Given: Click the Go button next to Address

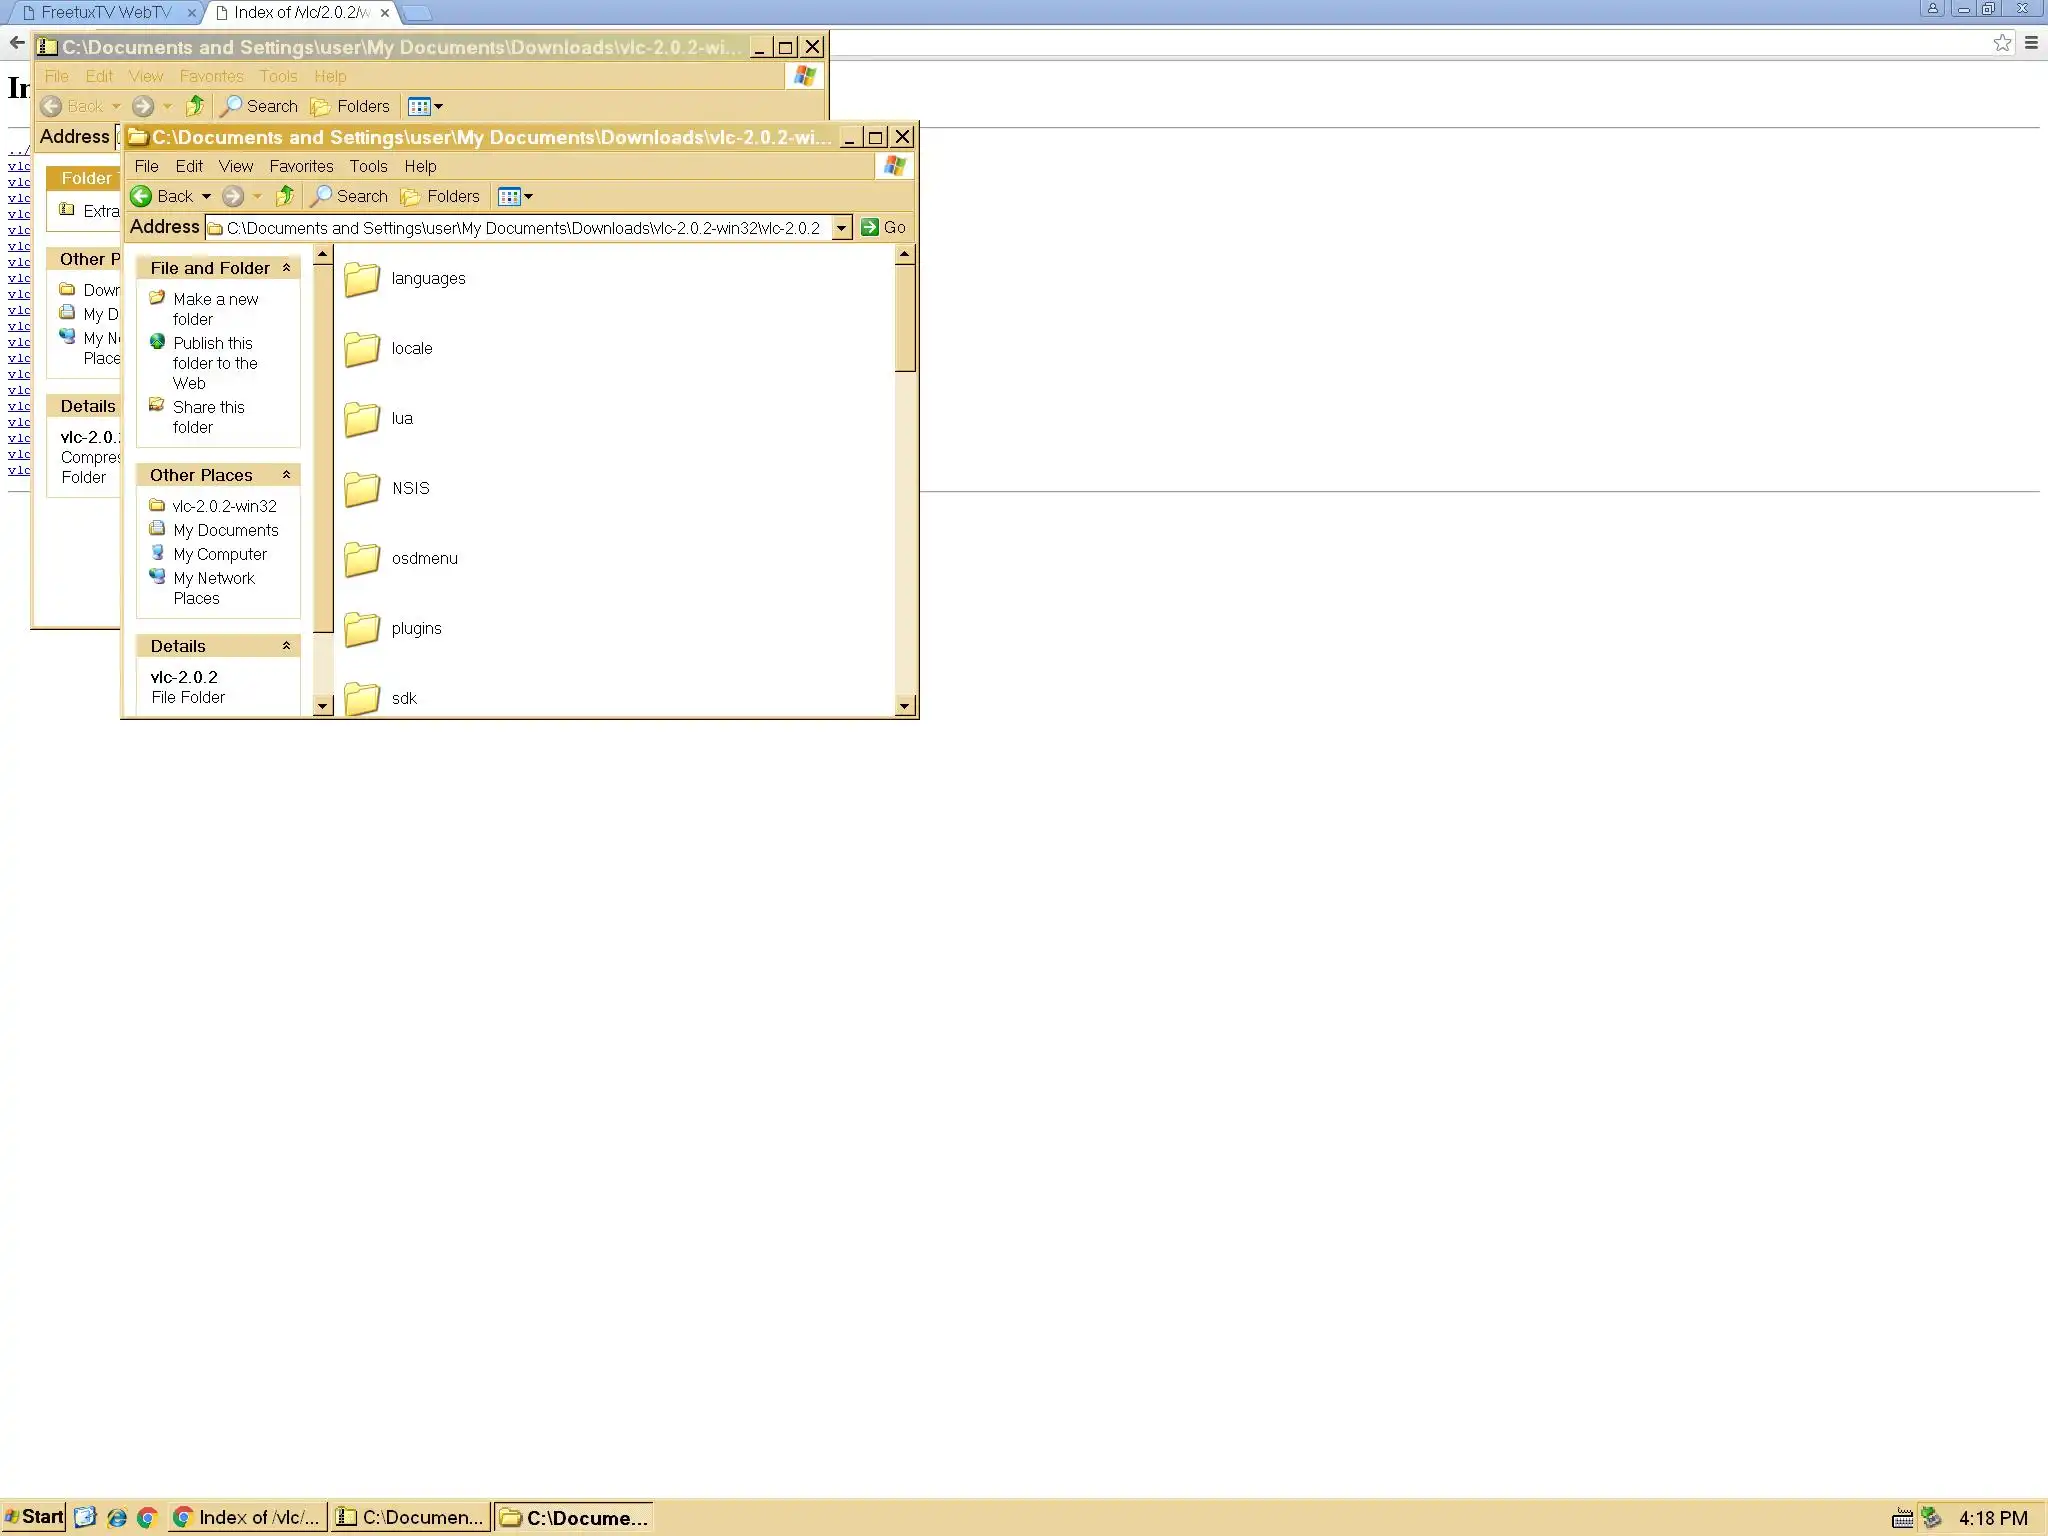Looking at the screenshot, I should pos(883,228).
